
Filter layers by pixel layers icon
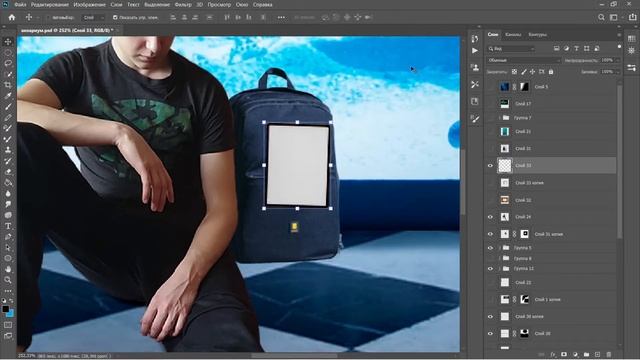556,49
